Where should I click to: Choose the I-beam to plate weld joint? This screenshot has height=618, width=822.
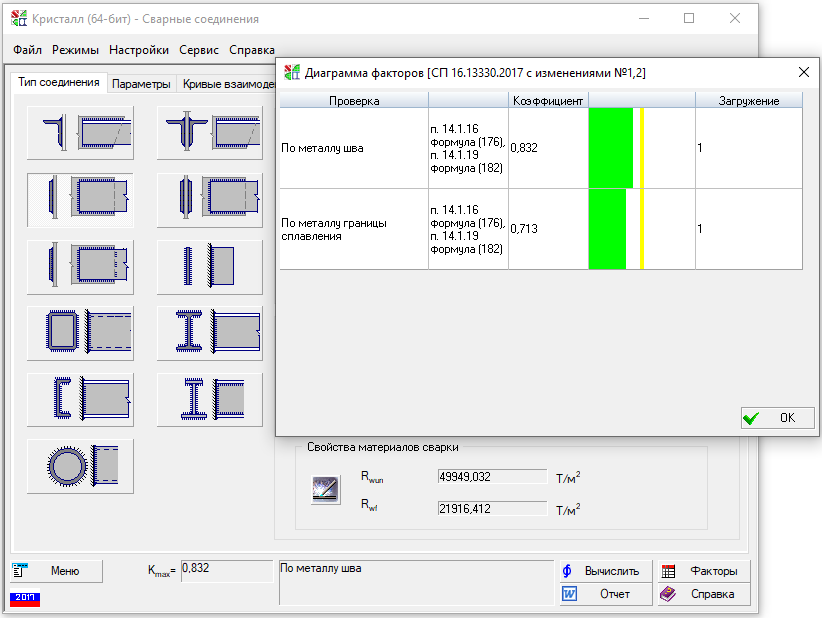(209, 328)
